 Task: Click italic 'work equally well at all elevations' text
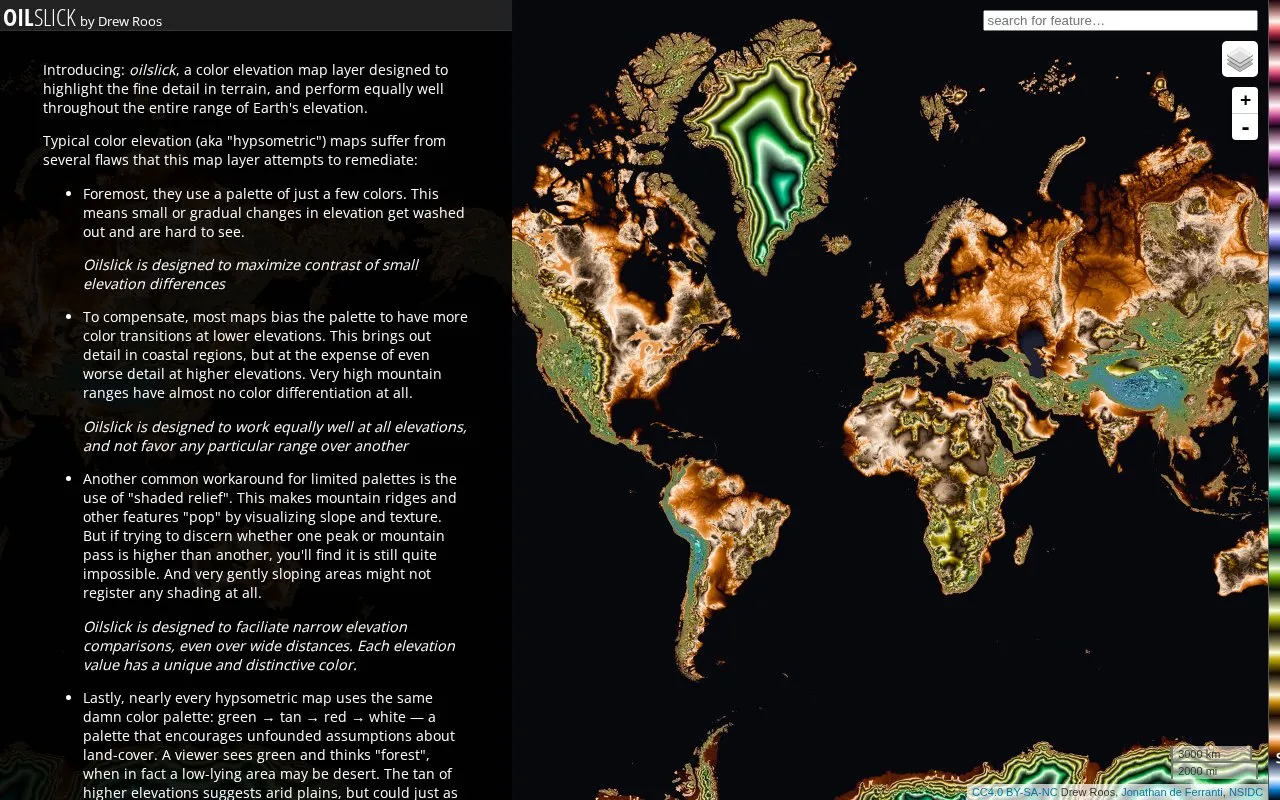click(x=275, y=436)
